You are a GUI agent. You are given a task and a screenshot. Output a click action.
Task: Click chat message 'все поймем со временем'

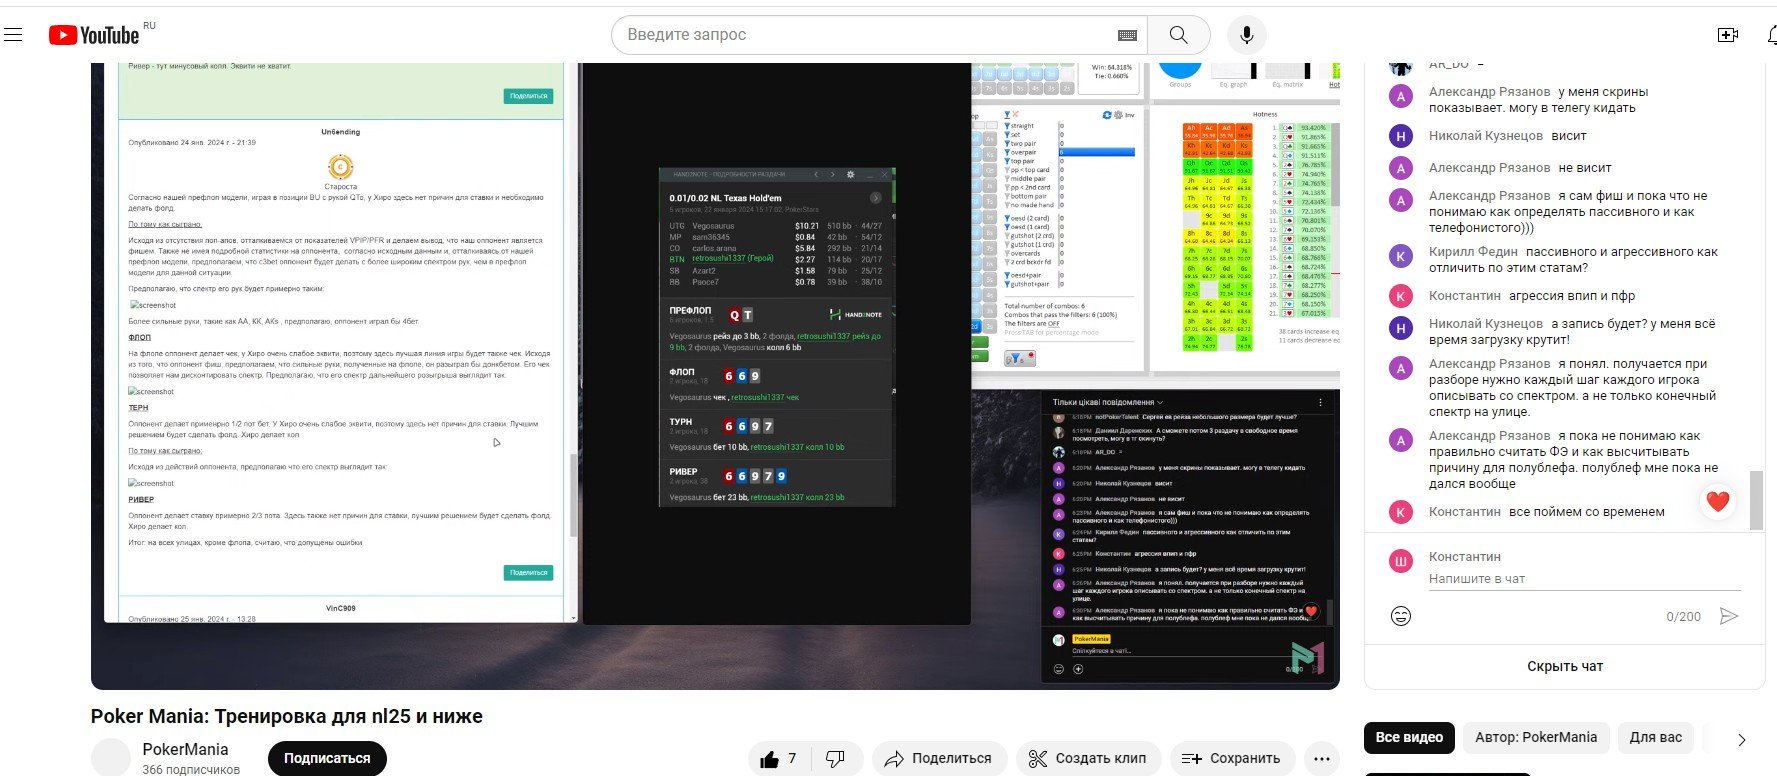tap(1587, 512)
